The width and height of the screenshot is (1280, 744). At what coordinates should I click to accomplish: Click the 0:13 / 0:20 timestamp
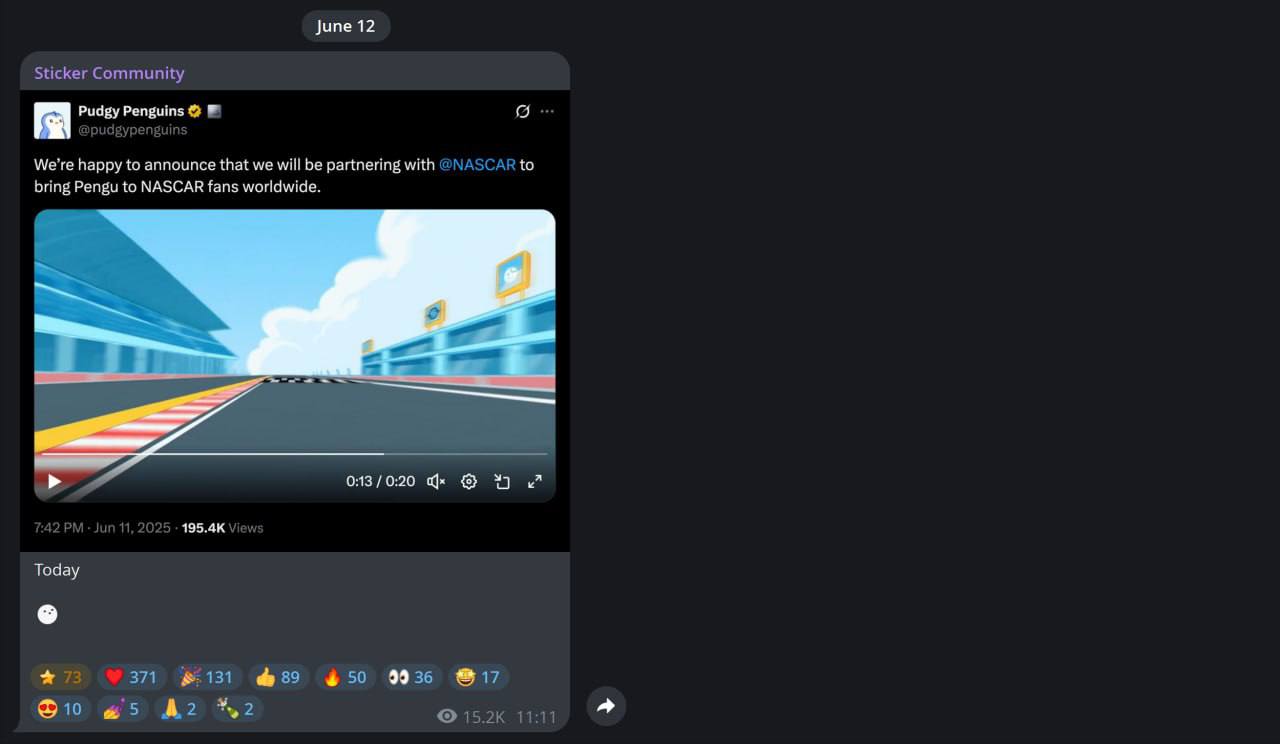tap(380, 481)
